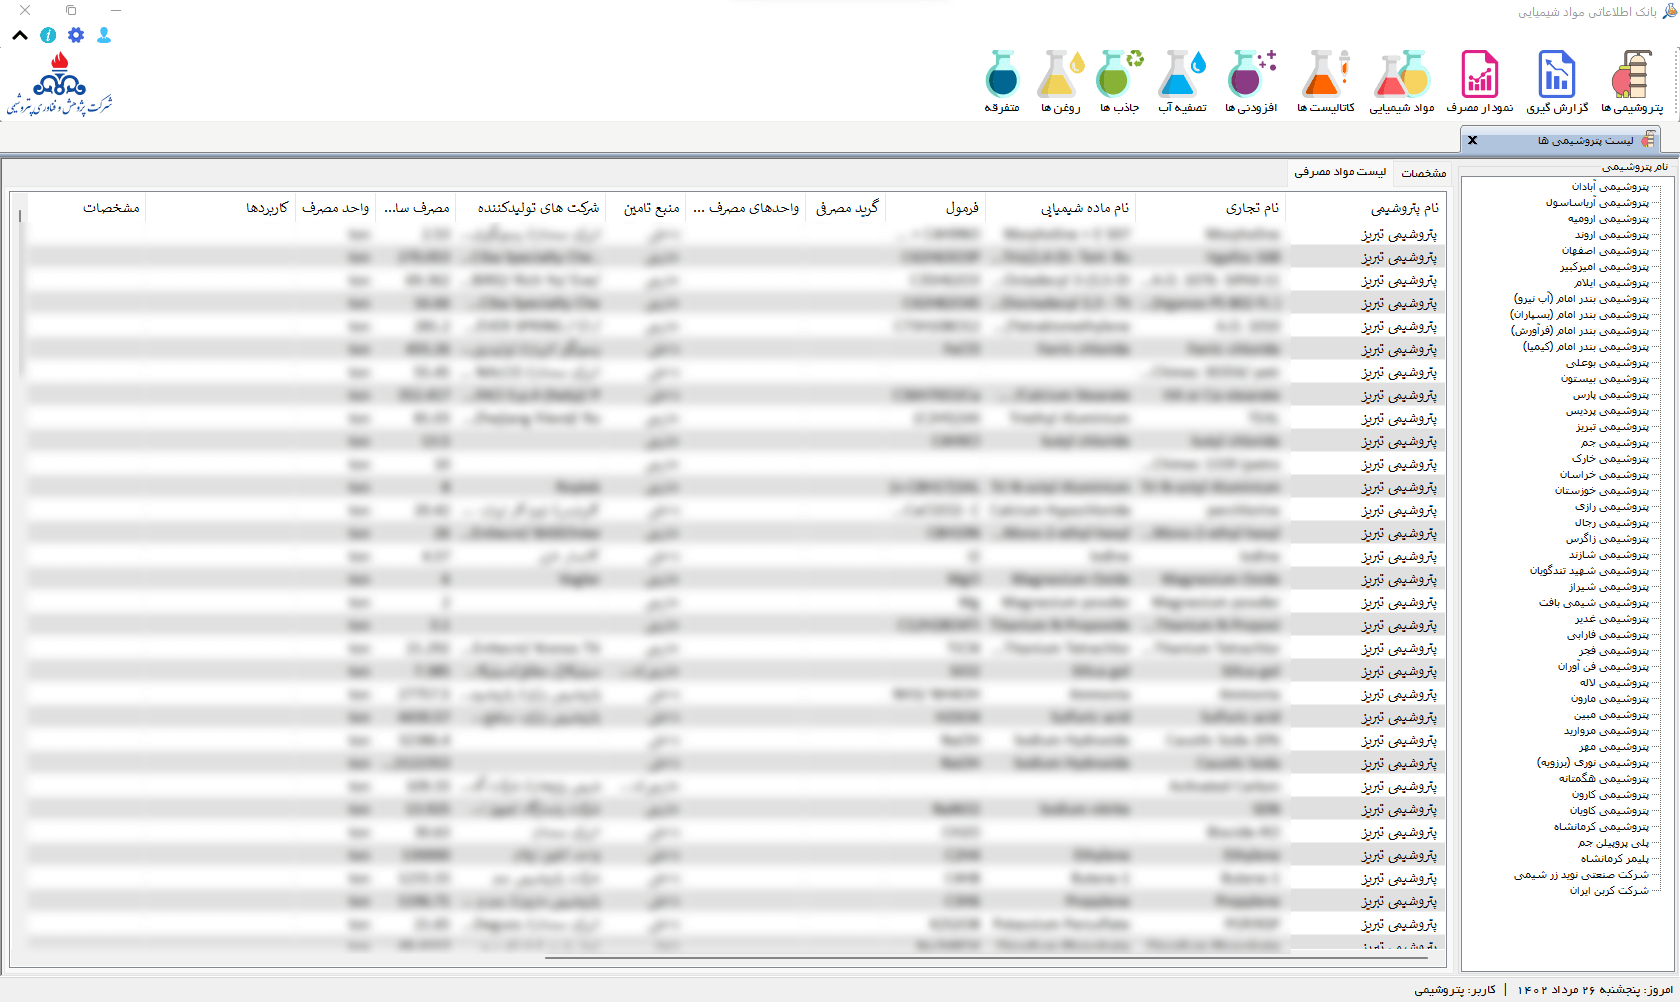Screen dimensions: 1680x1002
Task: Select پتروشیمی مارون in the tree
Action: [x=1610, y=699]
